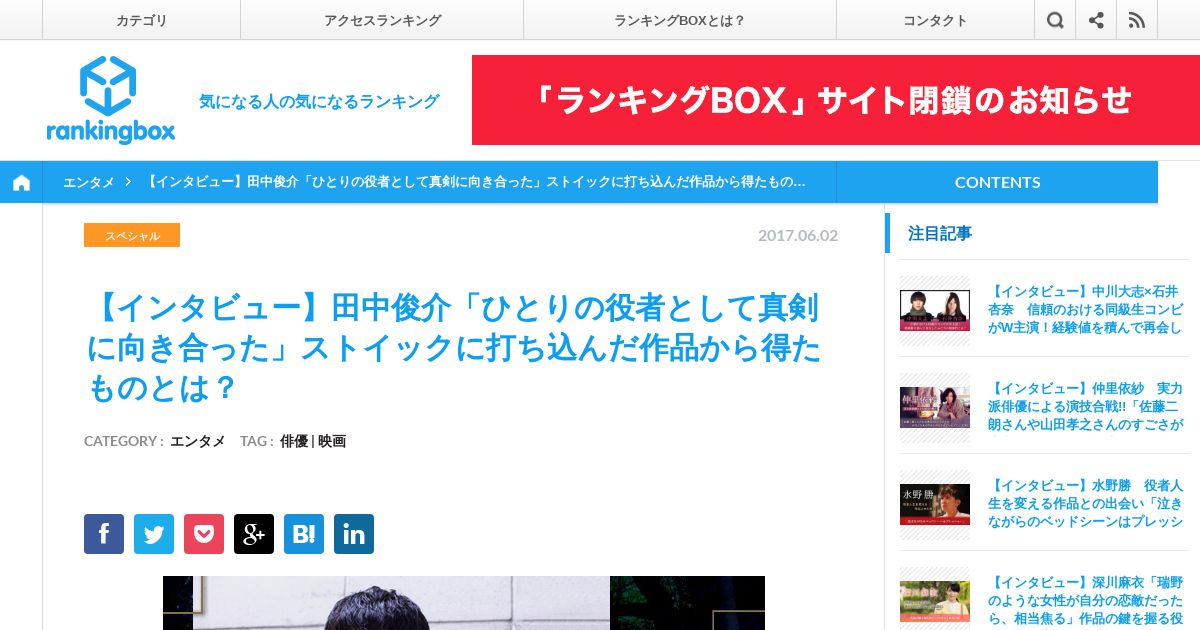Open the コンタクト menu item

(x=935, y=20)
